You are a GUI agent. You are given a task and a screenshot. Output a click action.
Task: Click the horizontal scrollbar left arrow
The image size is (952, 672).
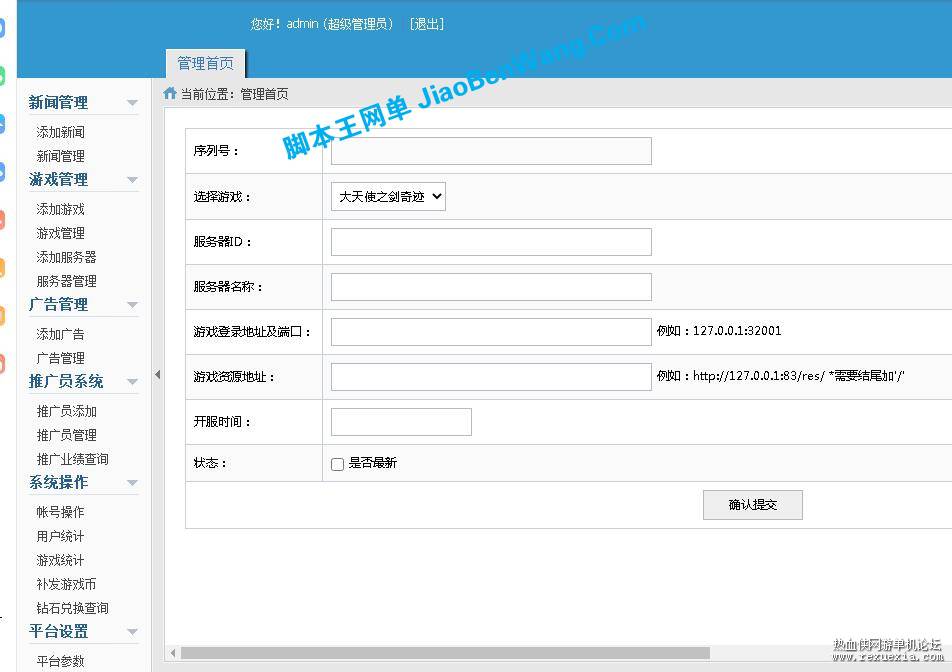(x=173, y=653)
